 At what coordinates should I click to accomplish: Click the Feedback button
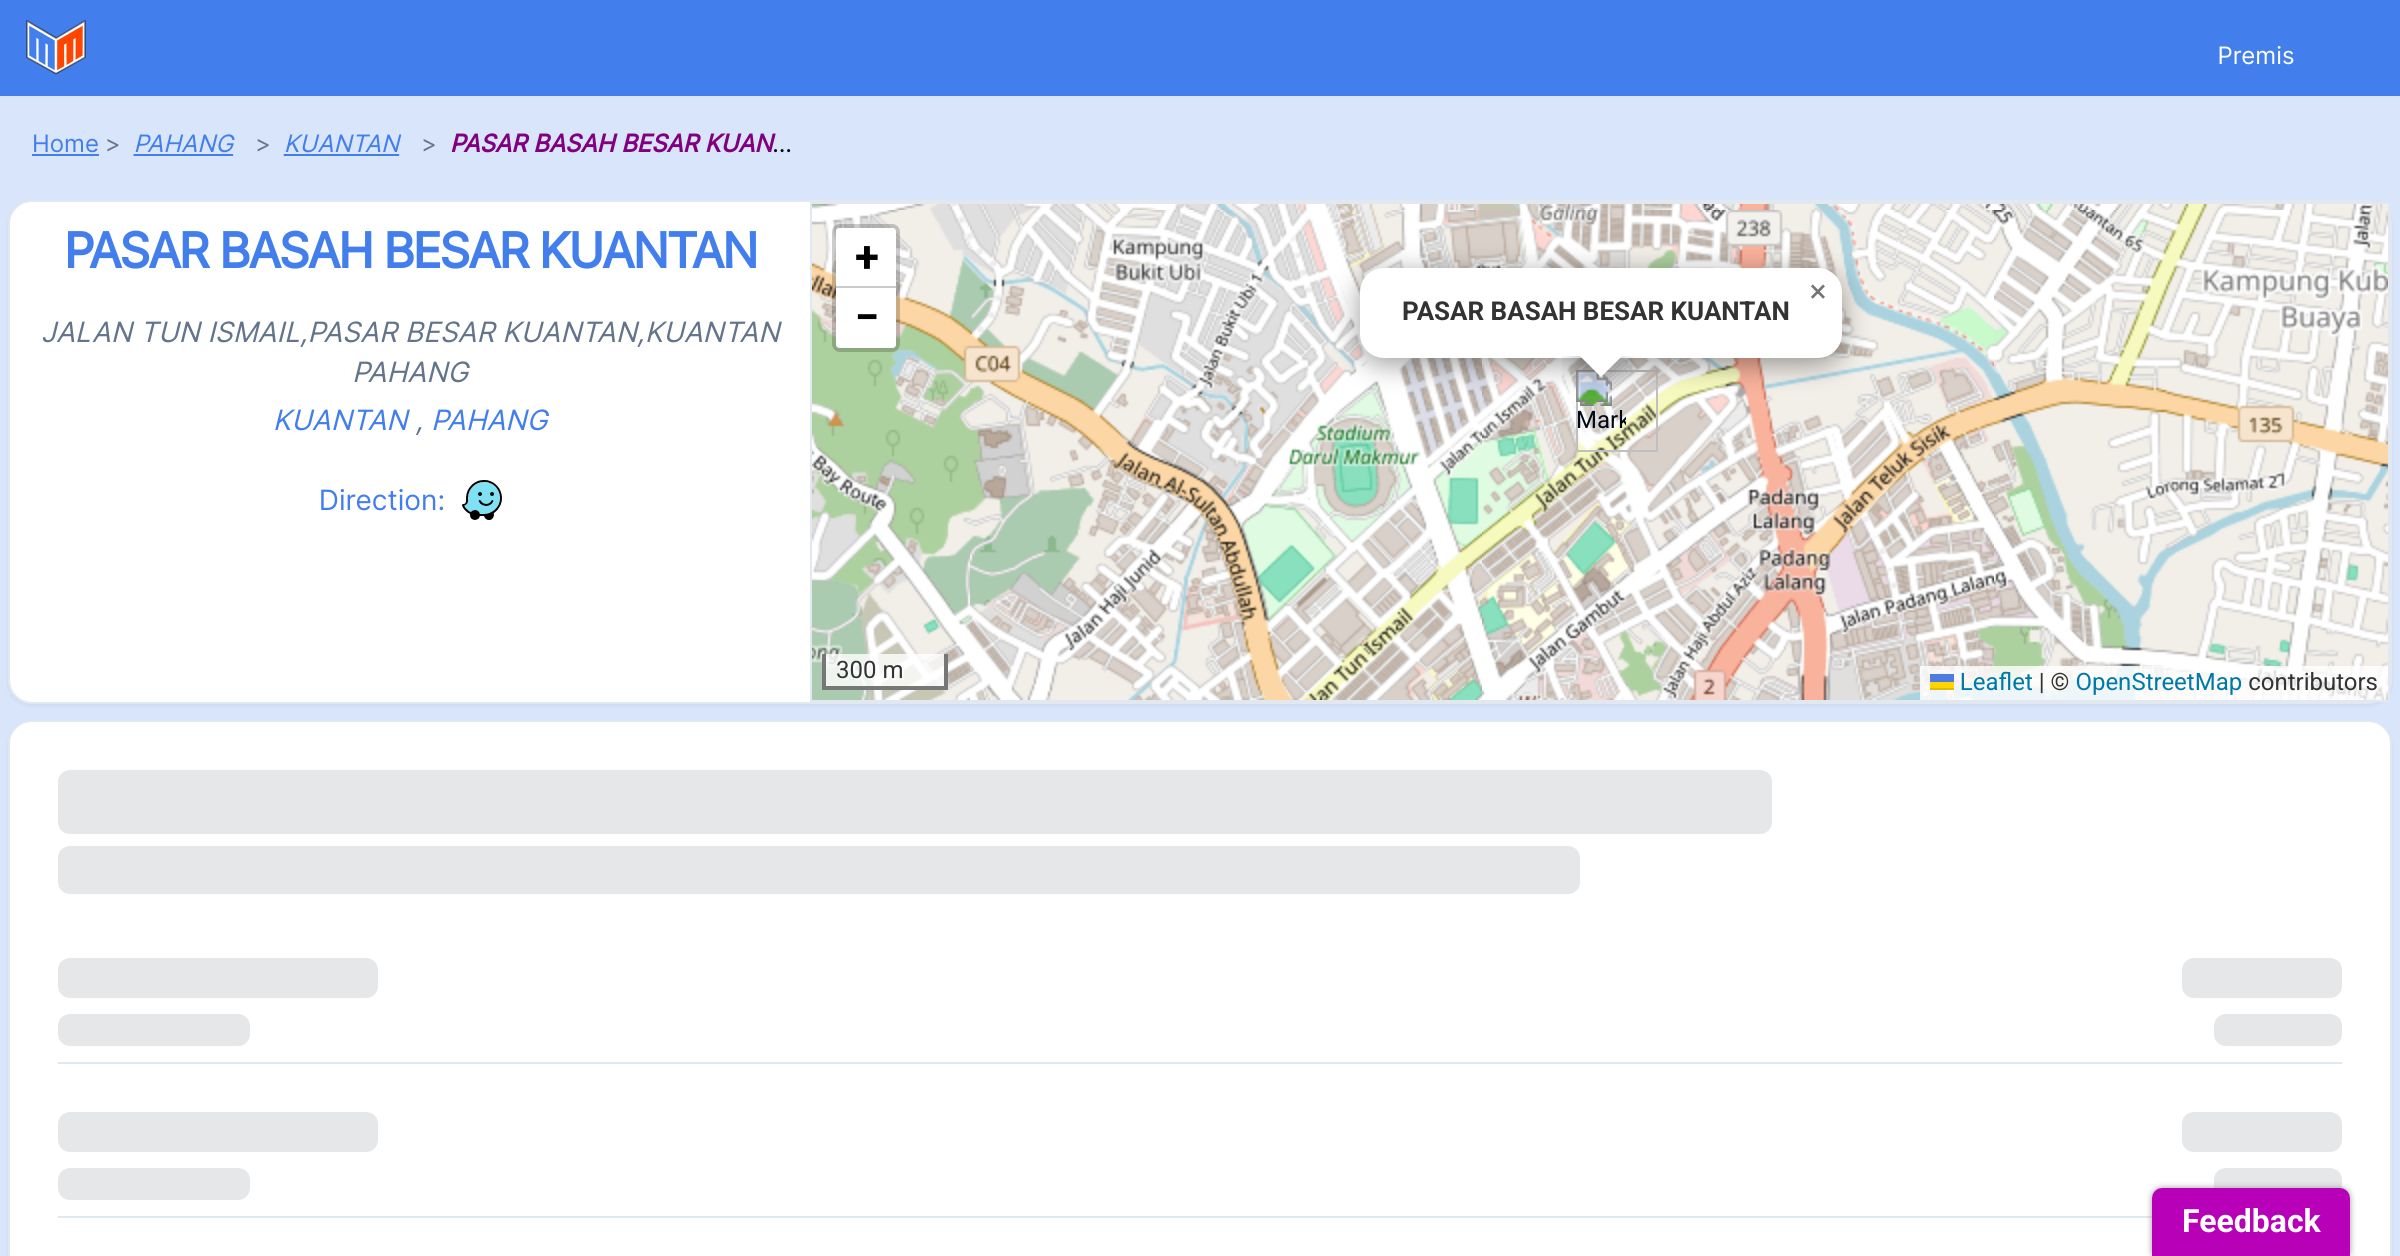click(2250, 1220)
